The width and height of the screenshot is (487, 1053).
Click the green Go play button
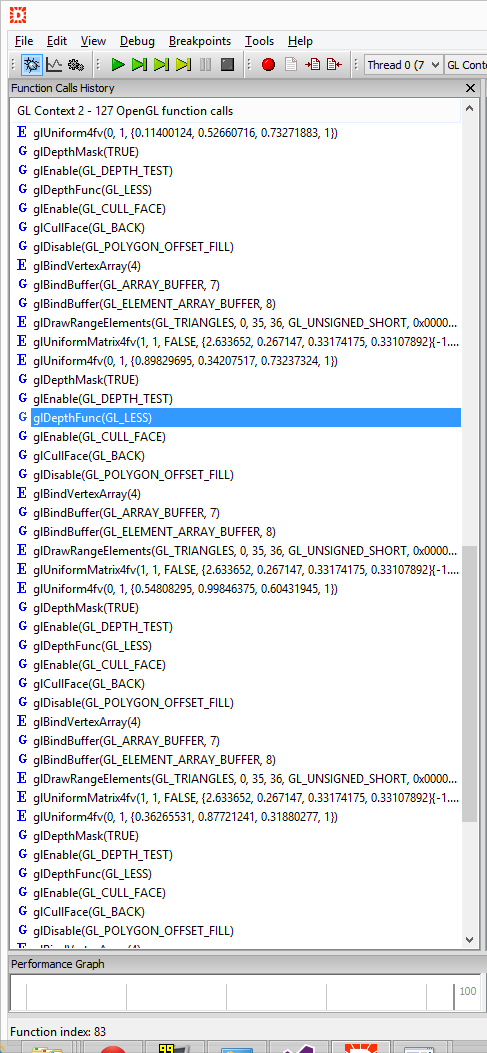coord(118,64)
